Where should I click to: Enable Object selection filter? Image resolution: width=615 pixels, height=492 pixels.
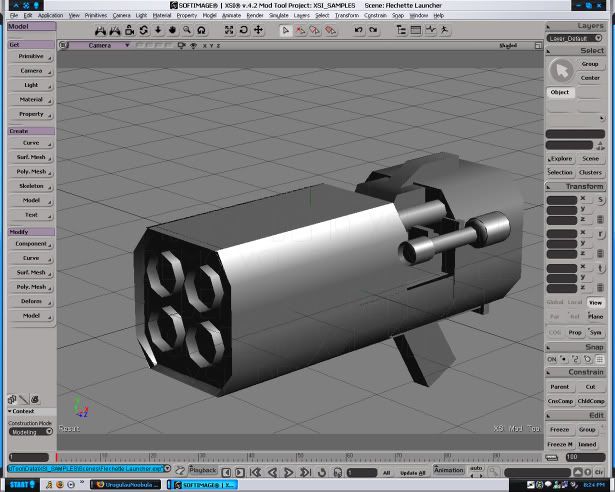(560, 92)
